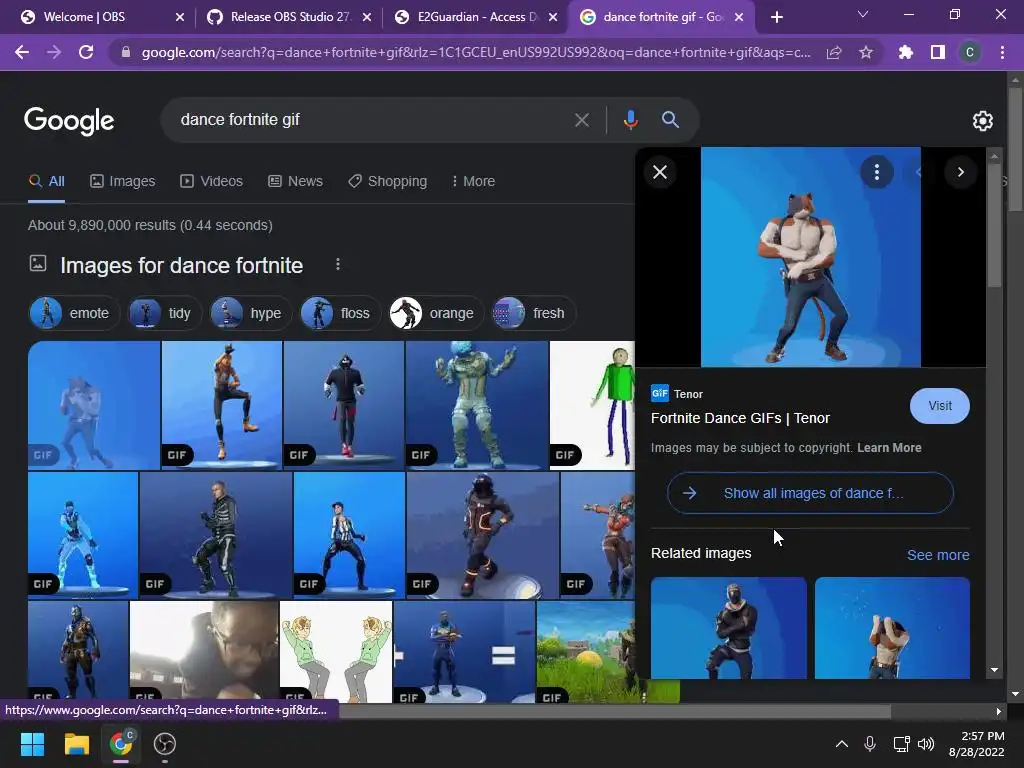Open the preview image three-dot options

point(876,172)
